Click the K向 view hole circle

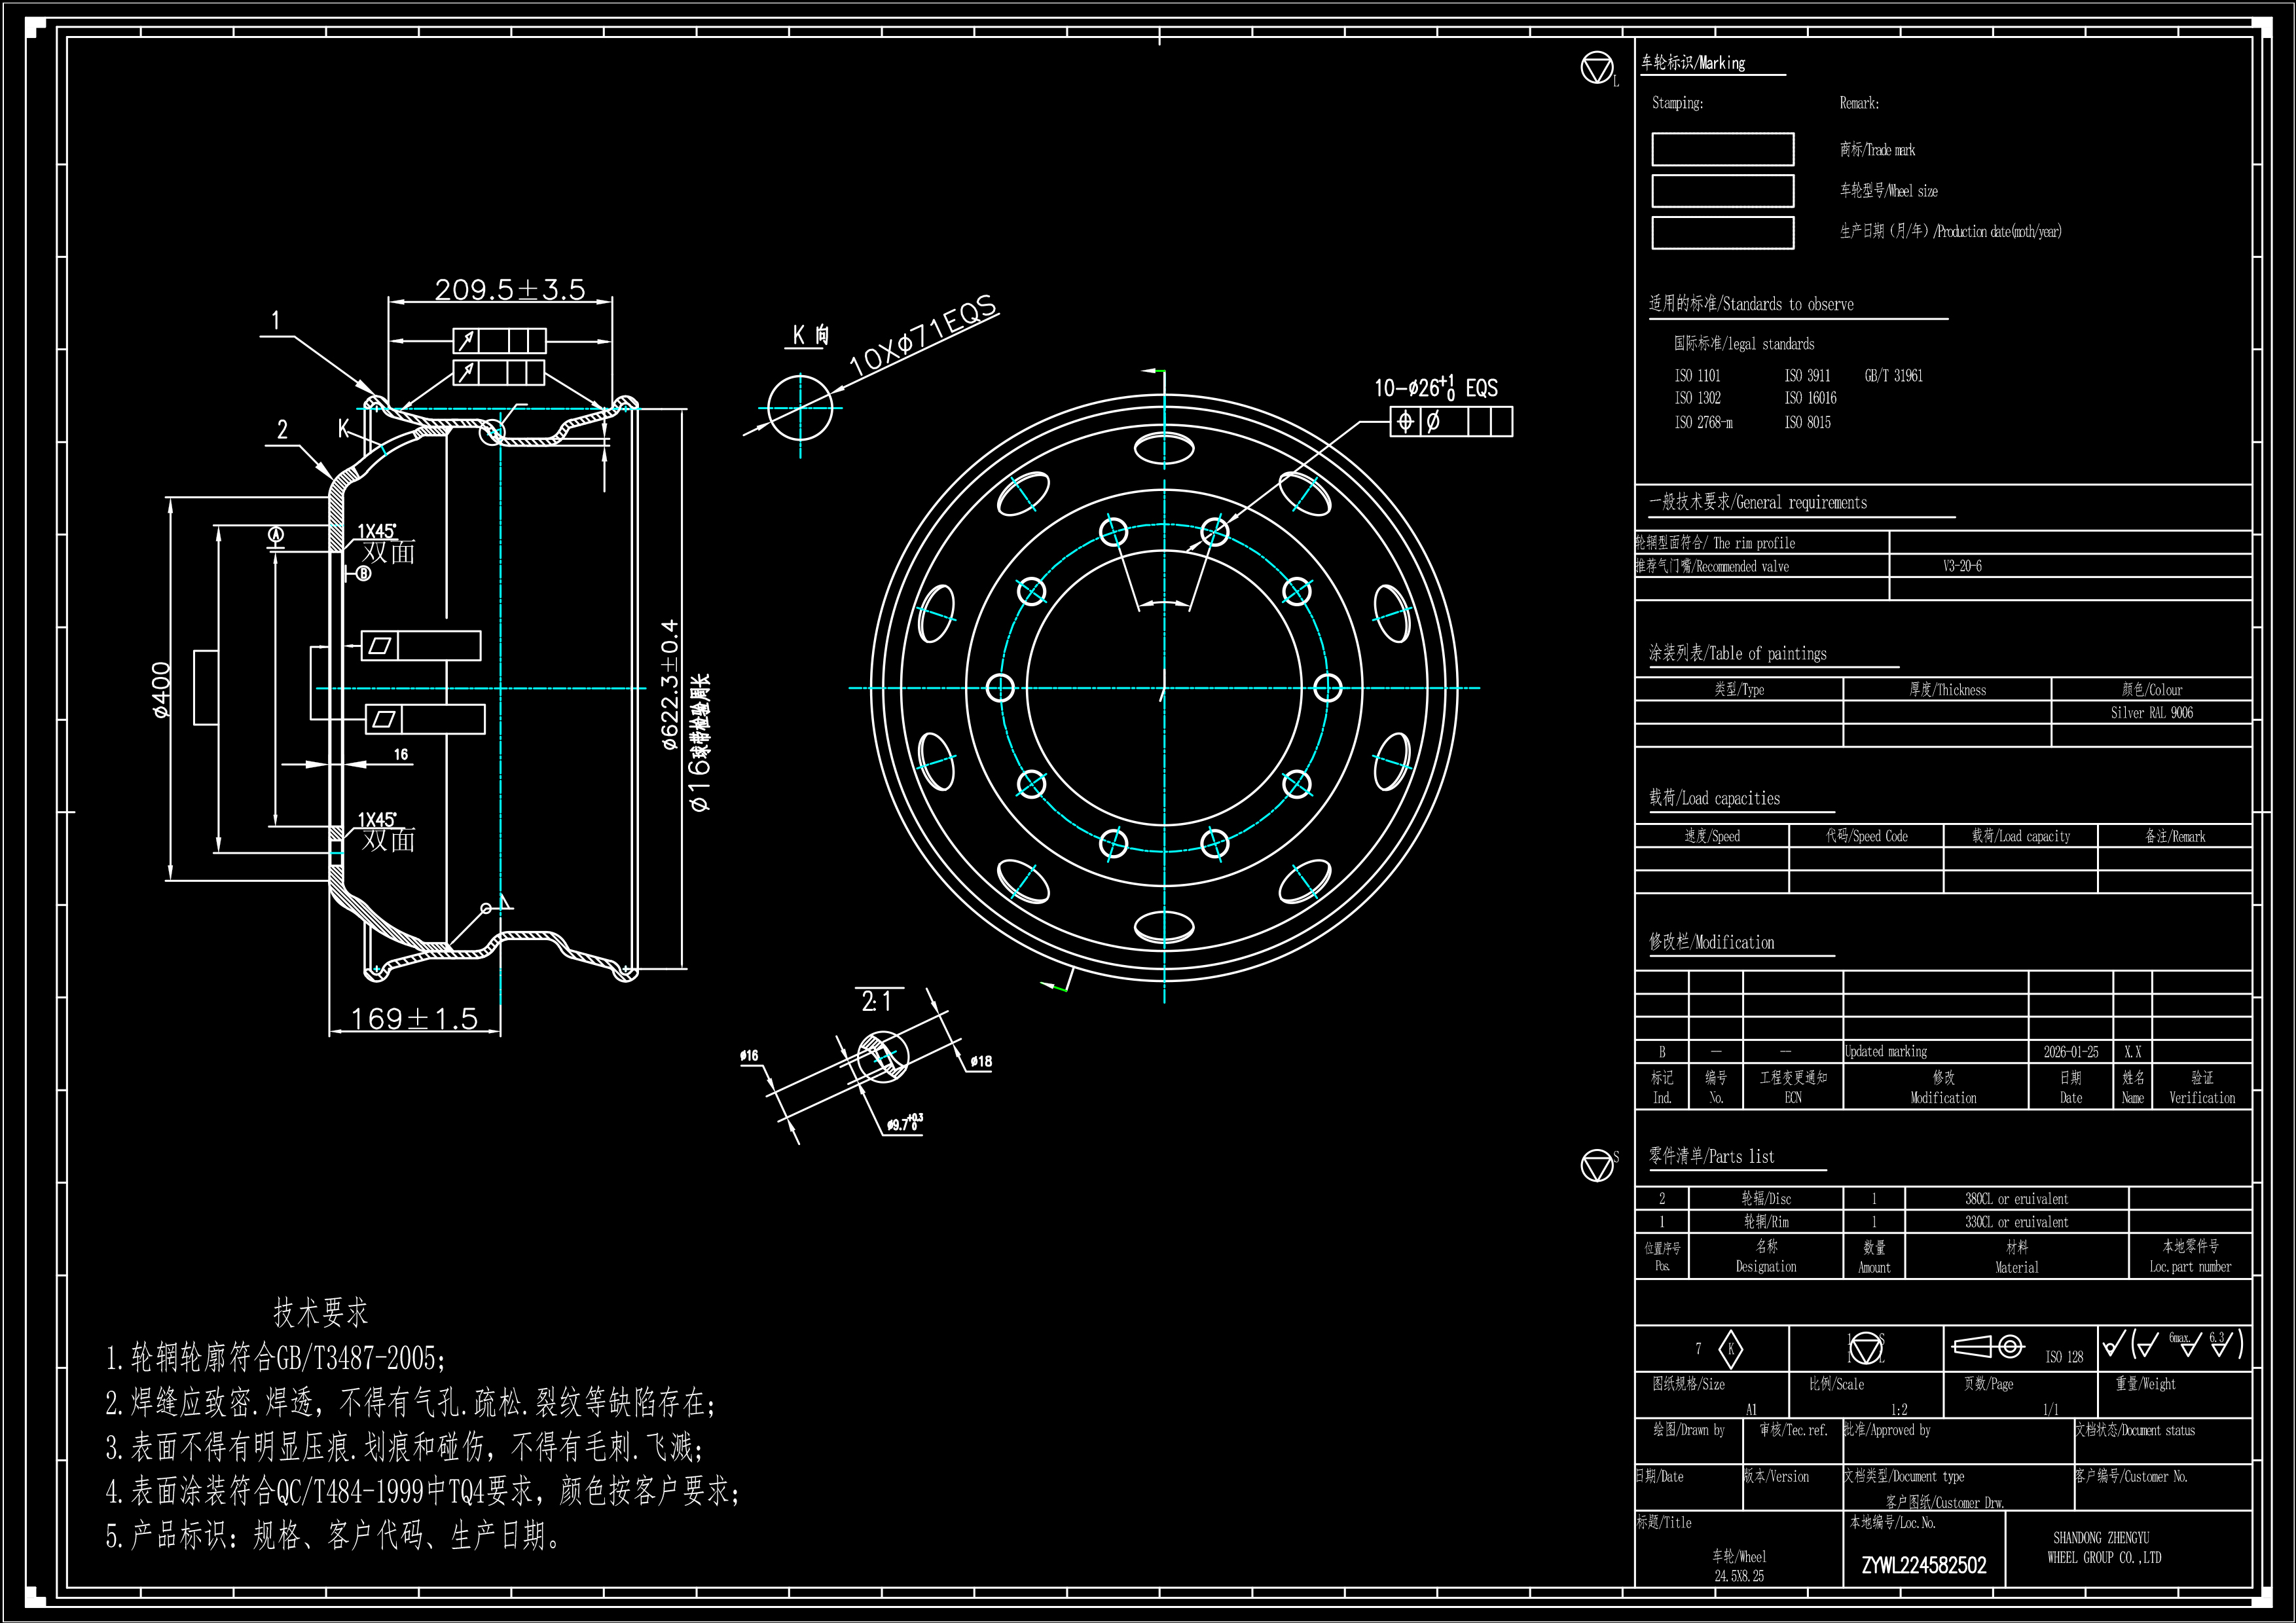pos(800,407)
